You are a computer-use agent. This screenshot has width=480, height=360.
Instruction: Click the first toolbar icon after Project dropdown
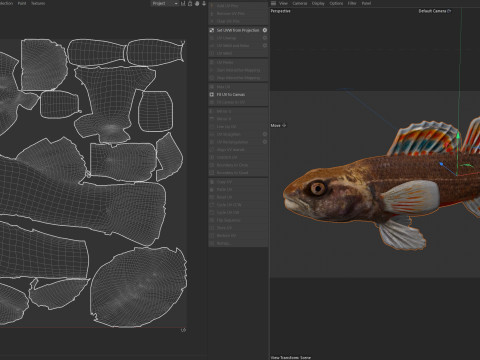tap(183, 3)
